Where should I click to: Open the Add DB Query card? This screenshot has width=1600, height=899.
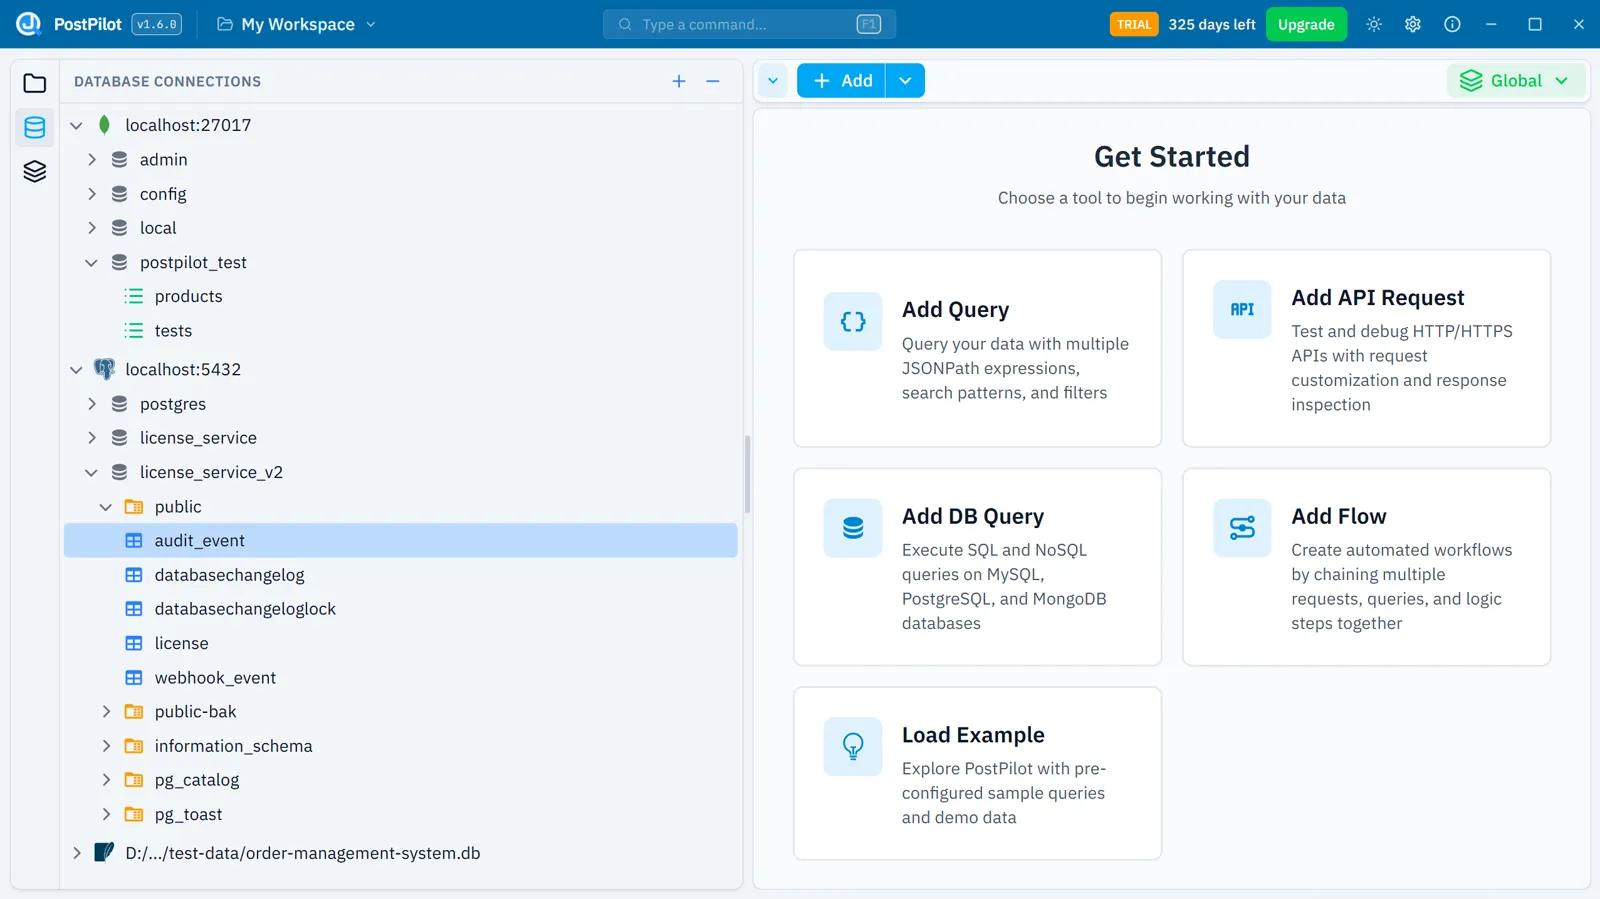tap(977, 567)
